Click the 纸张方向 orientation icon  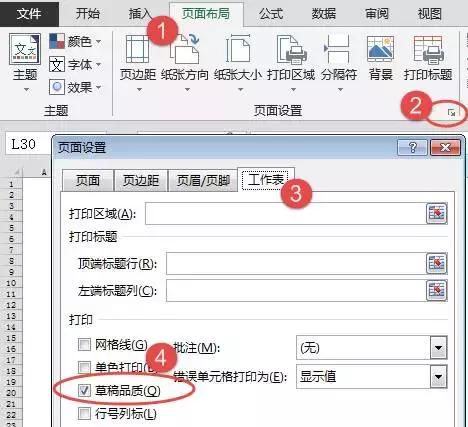point(184,49)
